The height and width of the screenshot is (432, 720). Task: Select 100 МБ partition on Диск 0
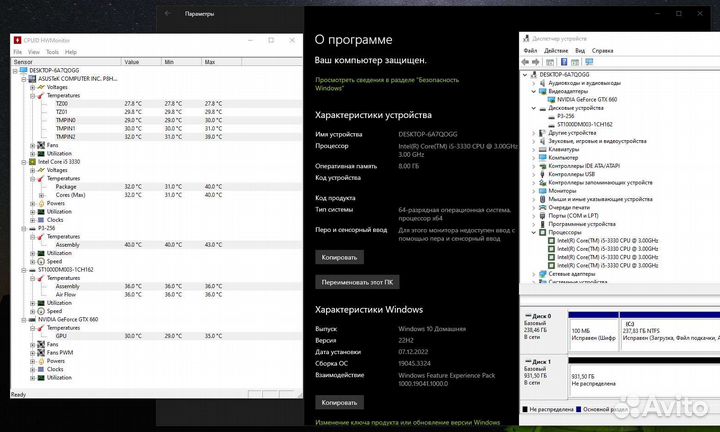point(593,332)
